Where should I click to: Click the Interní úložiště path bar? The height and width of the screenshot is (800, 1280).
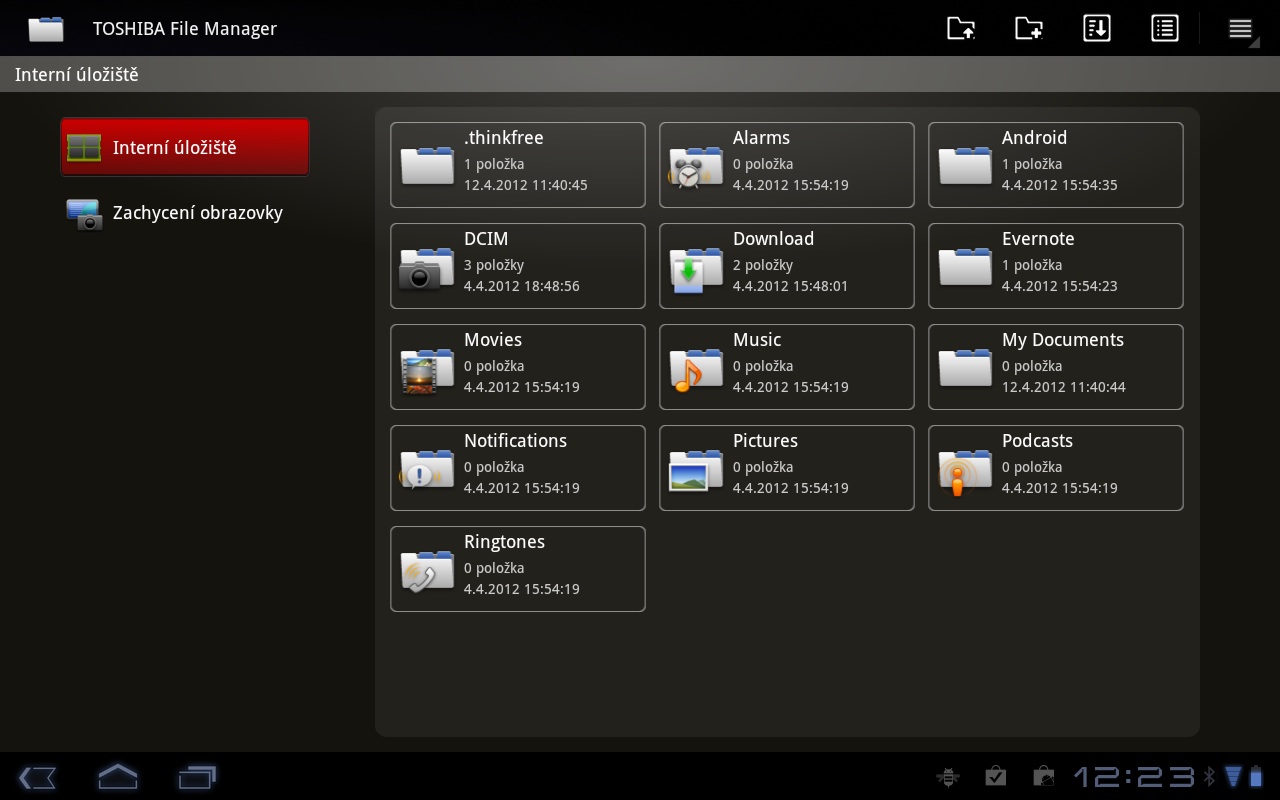click(x=640, y=75)
